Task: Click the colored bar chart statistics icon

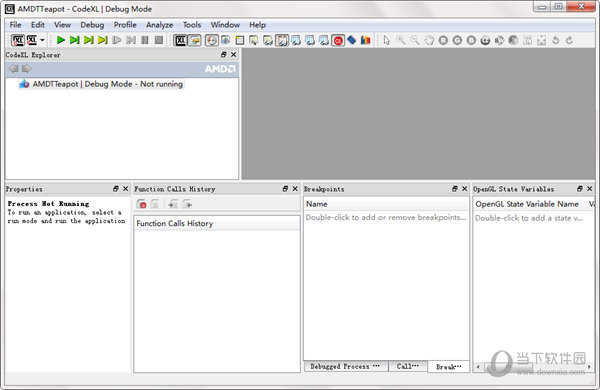Action: point(365,40)
